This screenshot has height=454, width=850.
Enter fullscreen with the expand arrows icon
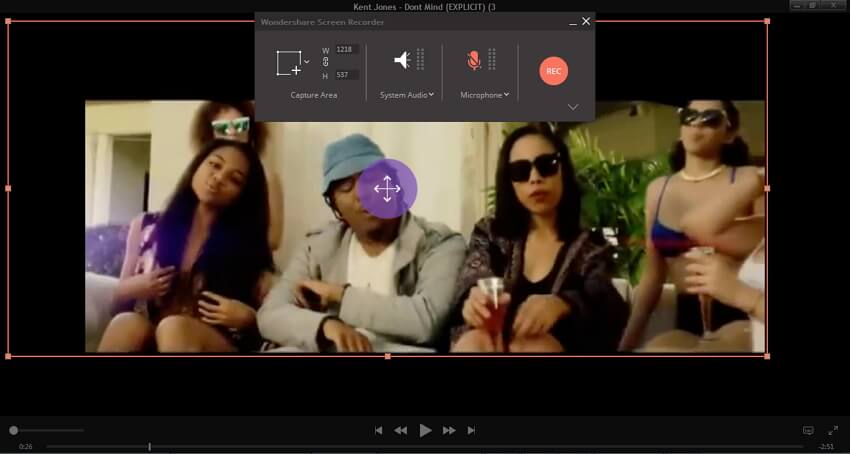pyautogui.click(x=833, y=431)
